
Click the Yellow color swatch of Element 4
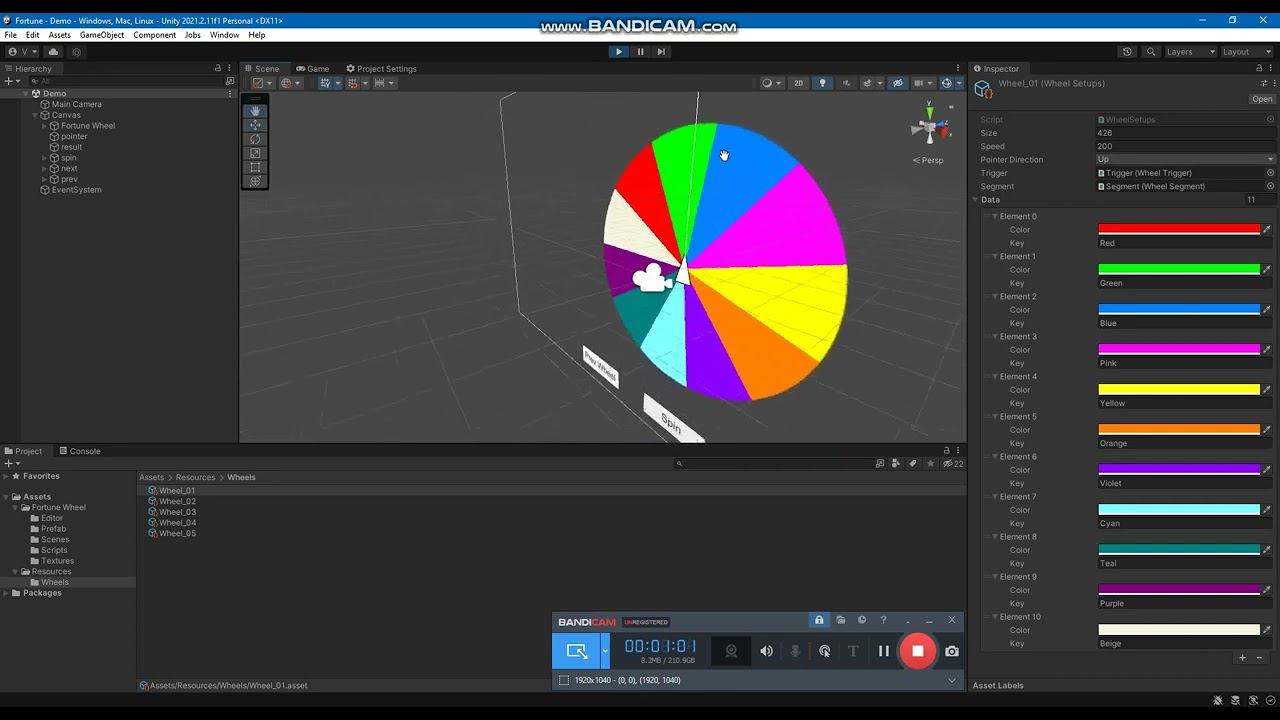[x=1179, y=390]
